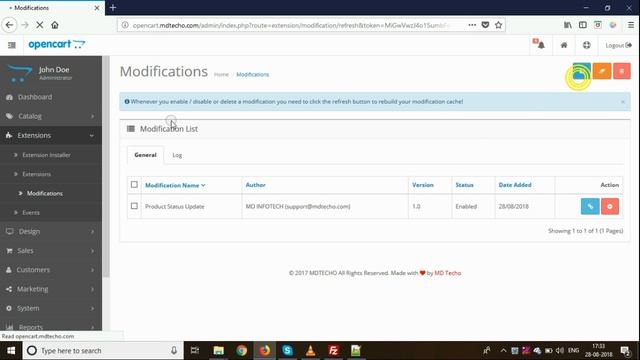Click the OpenCart logo
This screenshot has height=360, width=640.
pyautogui.click(x=57, y=44)
